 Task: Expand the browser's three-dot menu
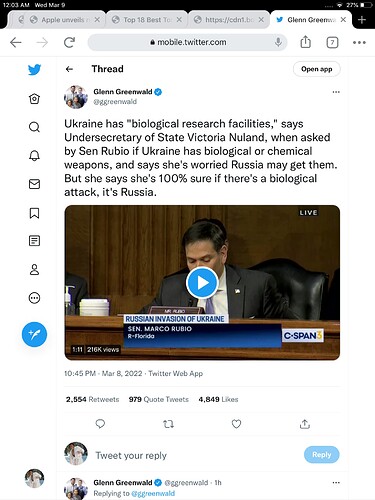(x=359, y=42)
